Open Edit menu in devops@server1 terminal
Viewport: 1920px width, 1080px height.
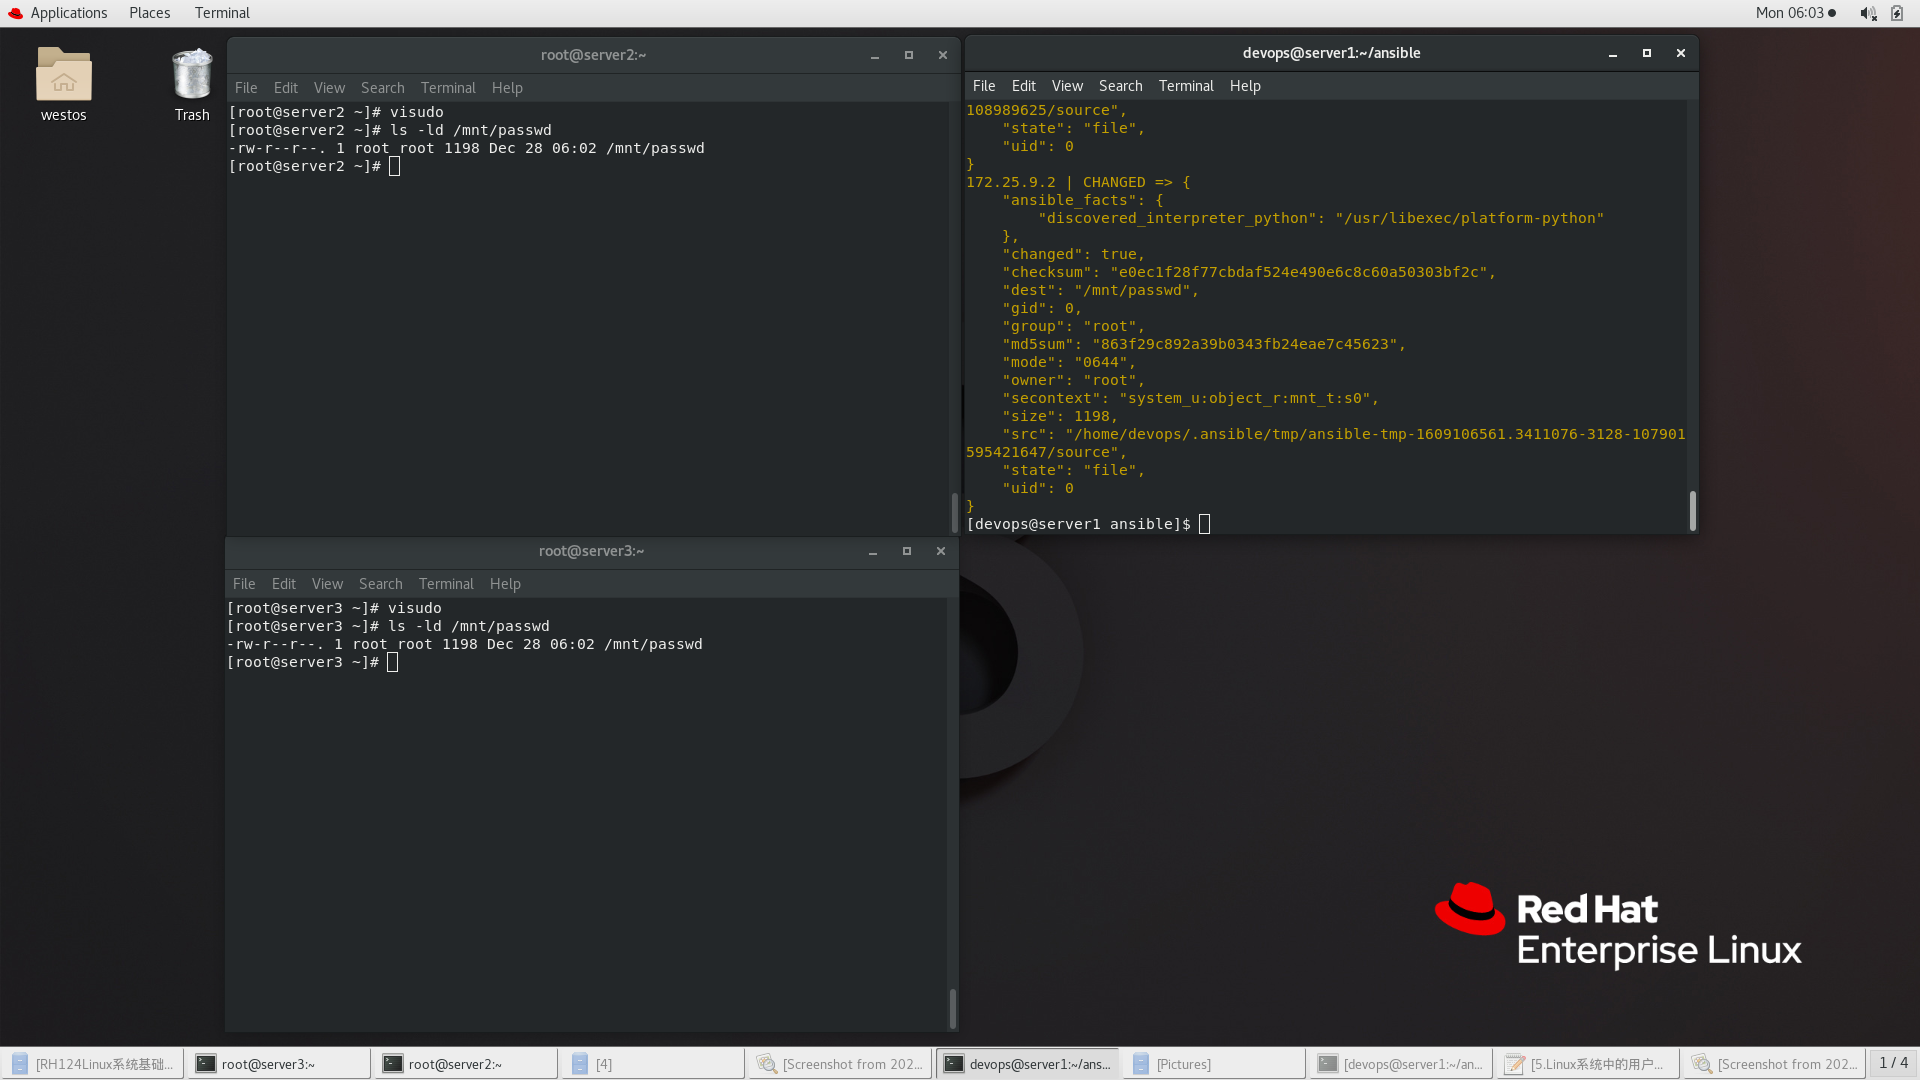point(1023,86)
